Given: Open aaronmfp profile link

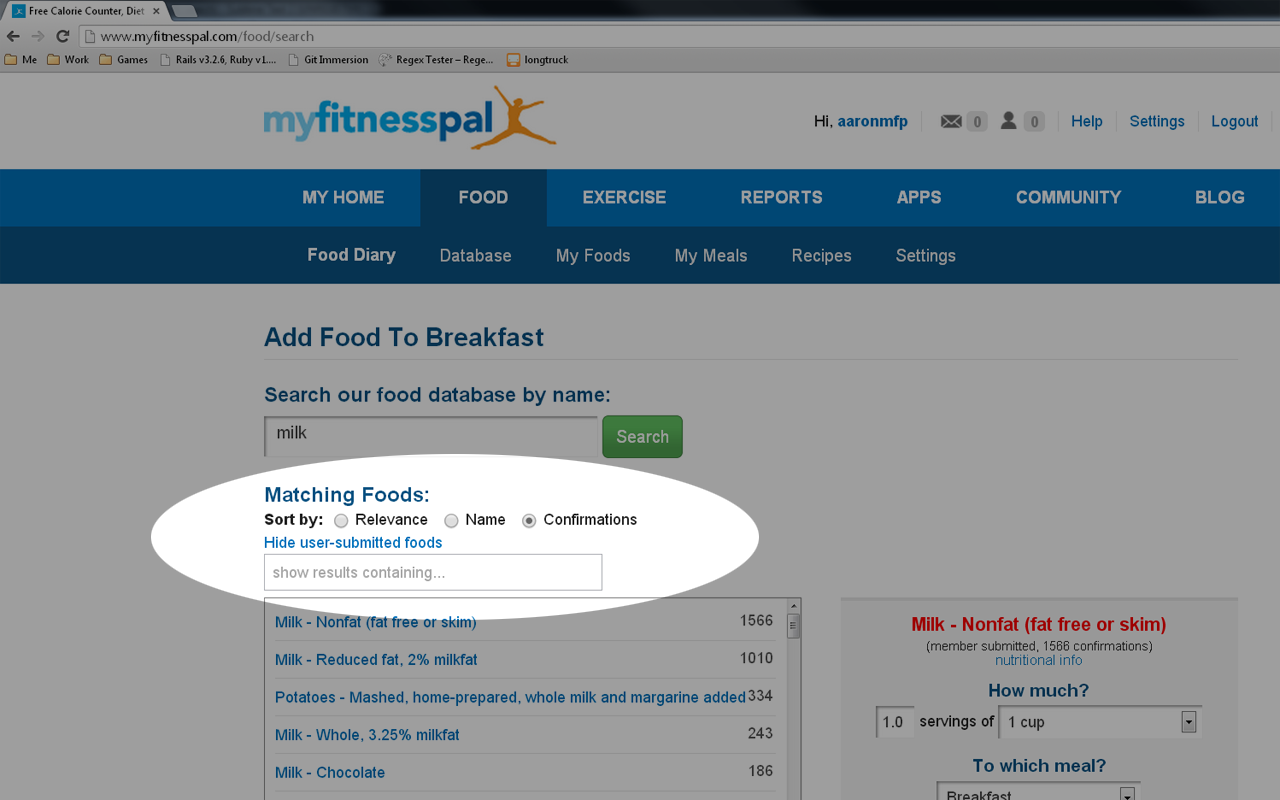Looking at the screenshot, I should (872, 121).
